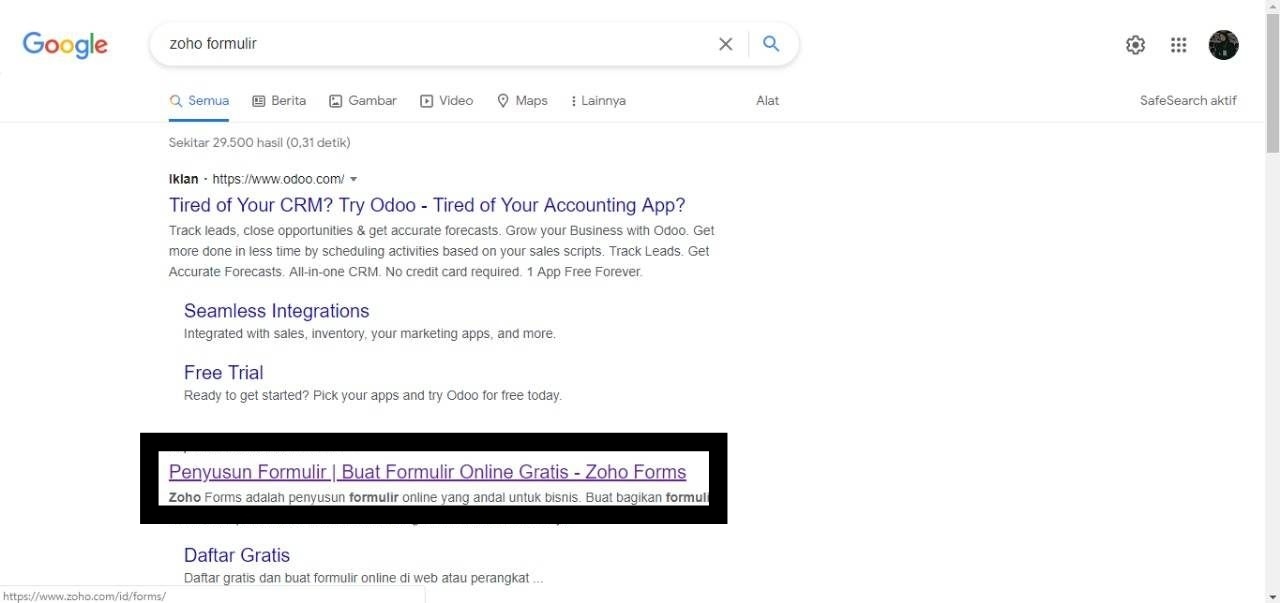This screenshot has height=603, width=1280.
Task: Open the account profile avatar
Action: coord(1224,45)
